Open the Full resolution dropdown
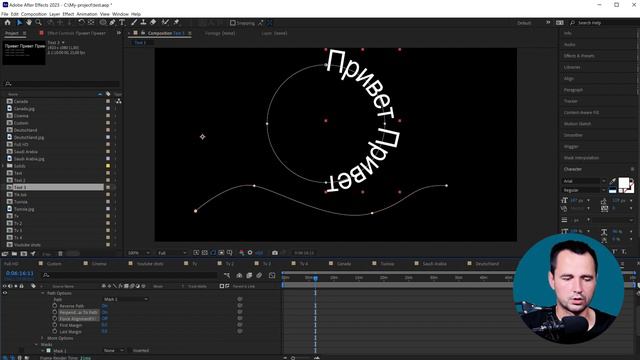The width and height of the screenshot is (640, 360). 171,253
